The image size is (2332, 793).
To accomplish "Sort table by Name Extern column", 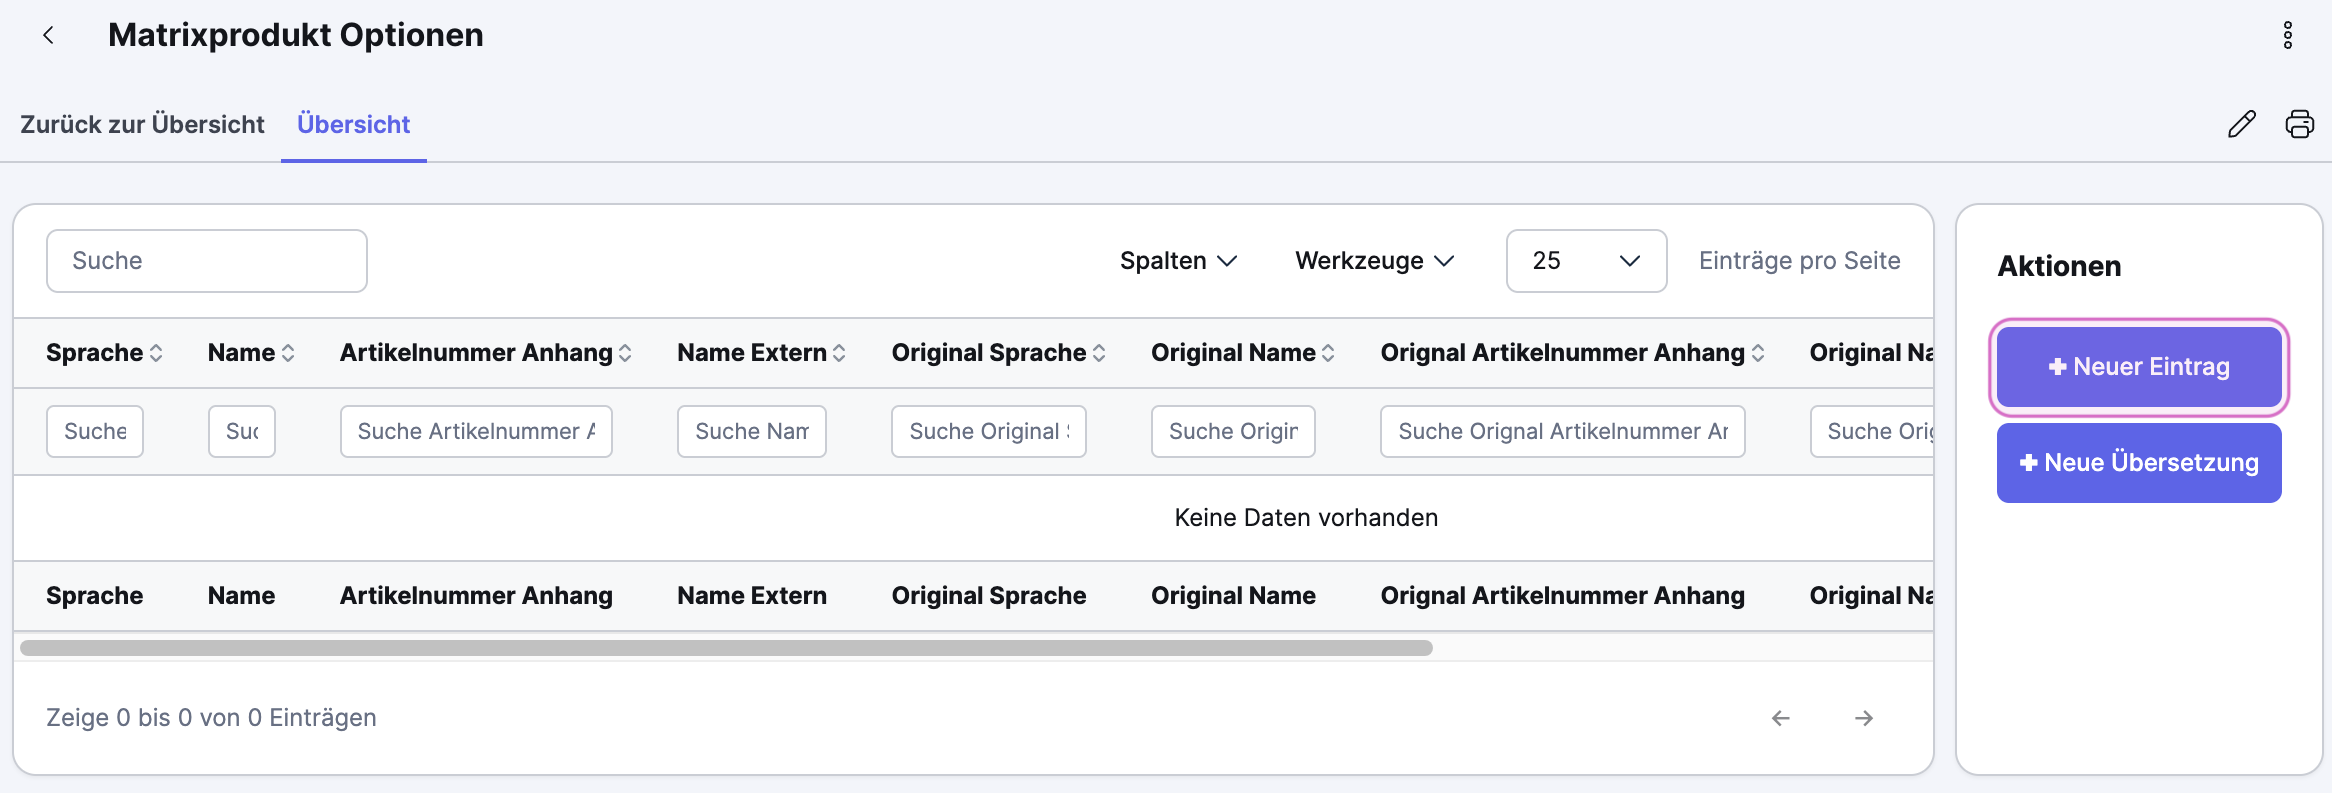I will pyautogui.click(x=761, y=353).
